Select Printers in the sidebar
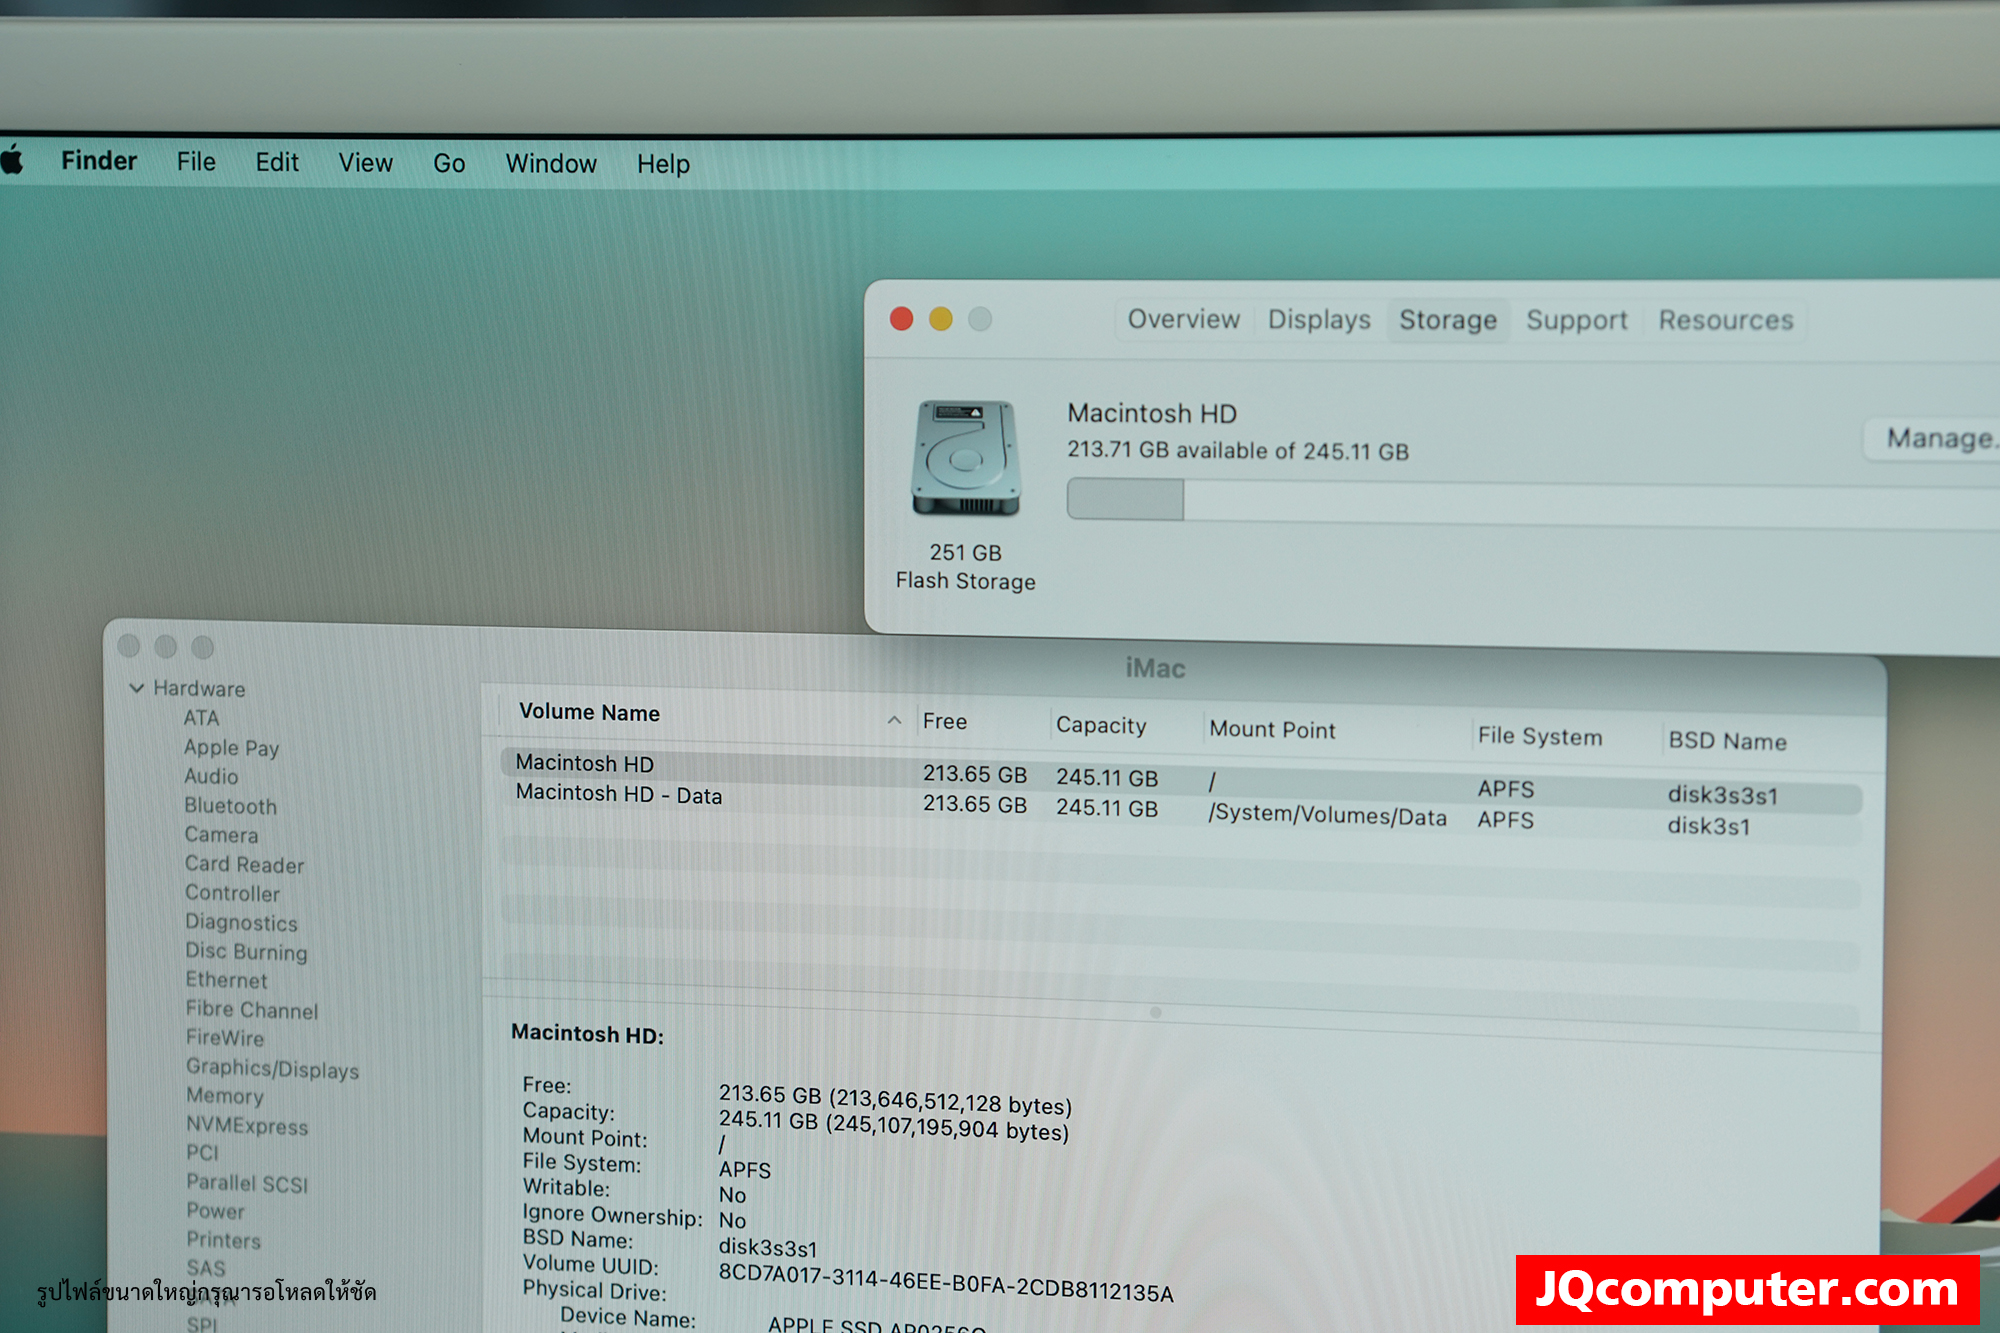This screenshot has height=1333, width=2000. point(224,1241)
